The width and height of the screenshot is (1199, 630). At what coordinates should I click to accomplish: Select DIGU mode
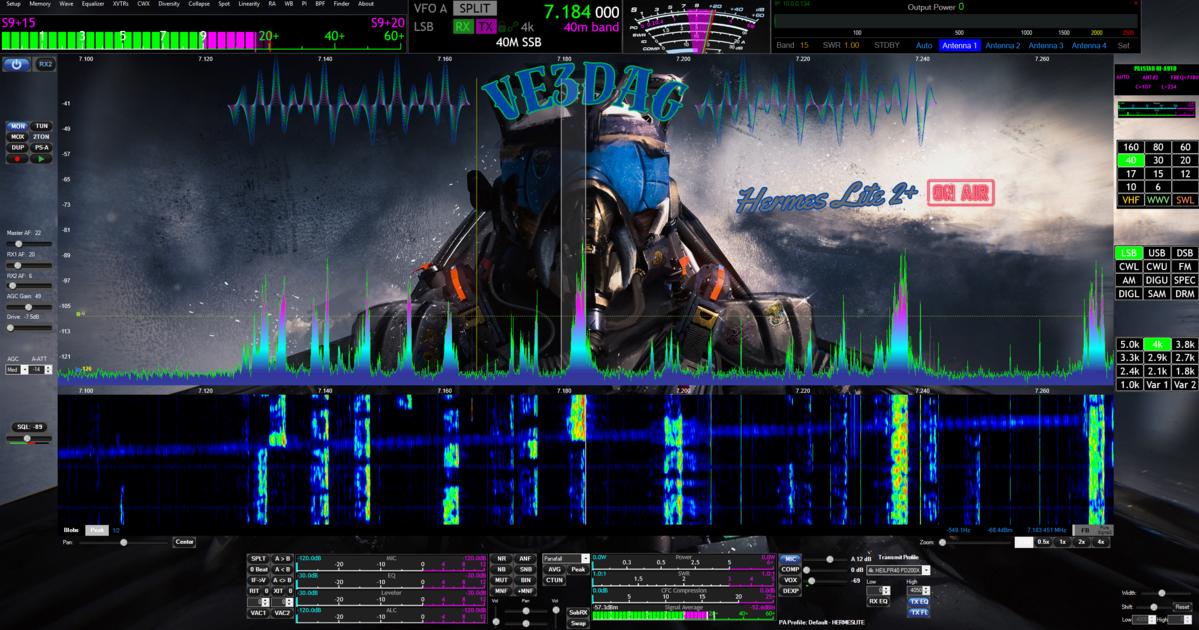(1156, 280)
